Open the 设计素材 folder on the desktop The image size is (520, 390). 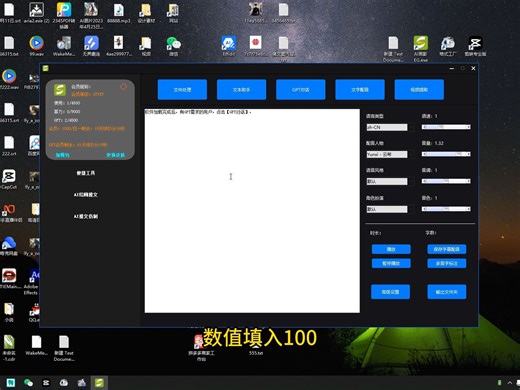146,13
